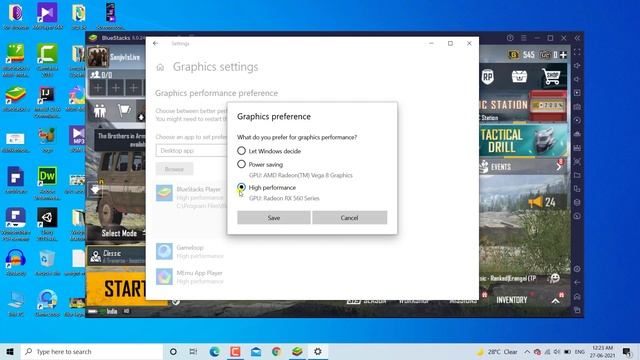Screen dimensions: 640x360
Task: Select Mtmu App Player in the app list
Action: (x=191, y=277)
